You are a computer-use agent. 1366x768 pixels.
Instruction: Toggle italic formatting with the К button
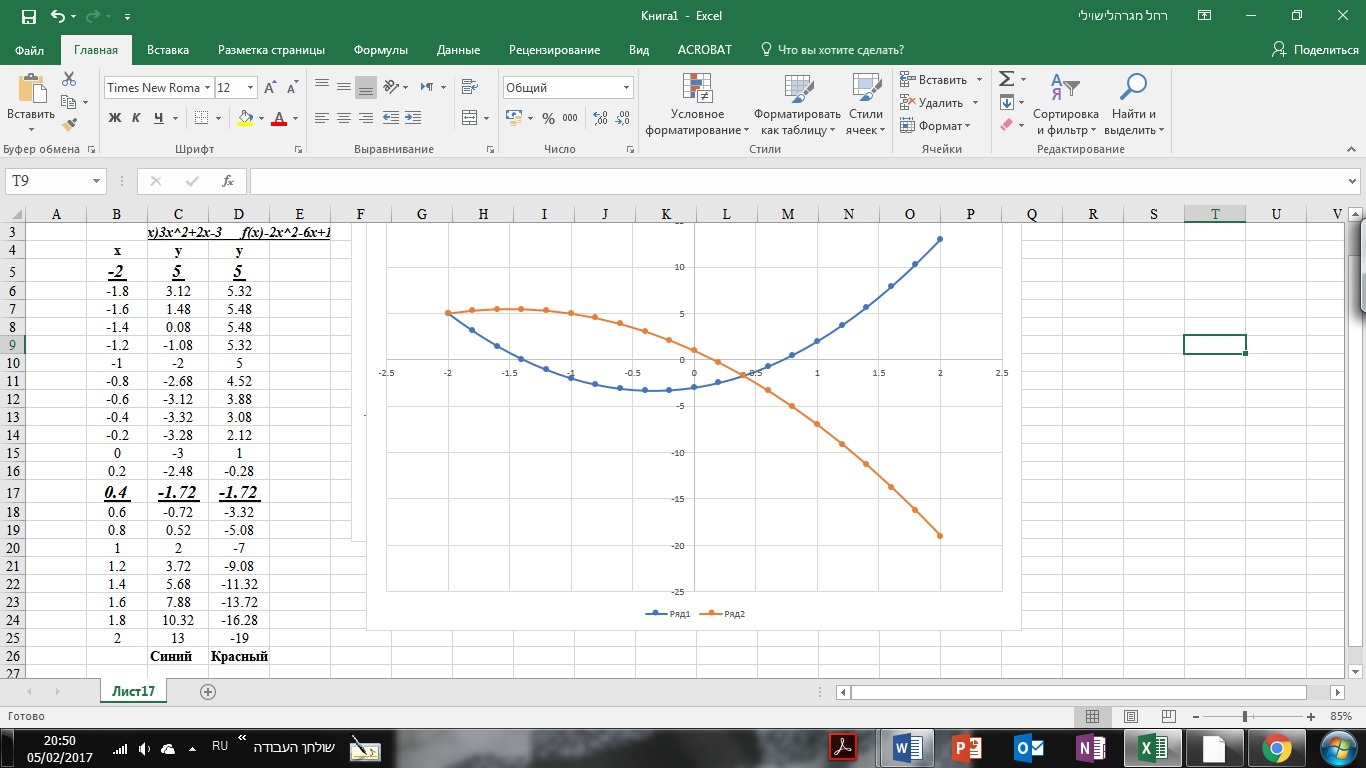(137, 118)
